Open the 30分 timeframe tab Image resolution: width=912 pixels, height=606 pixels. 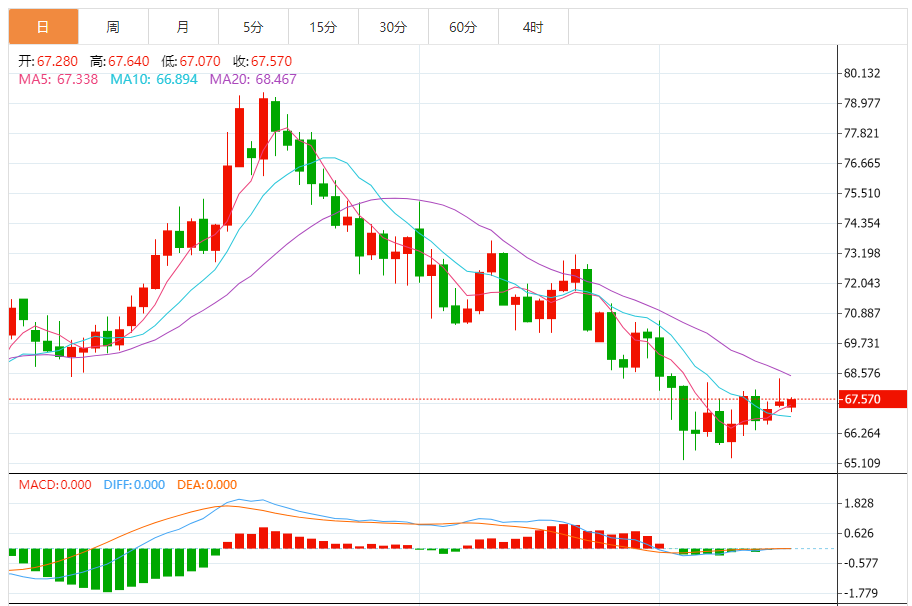coord(393,27)
